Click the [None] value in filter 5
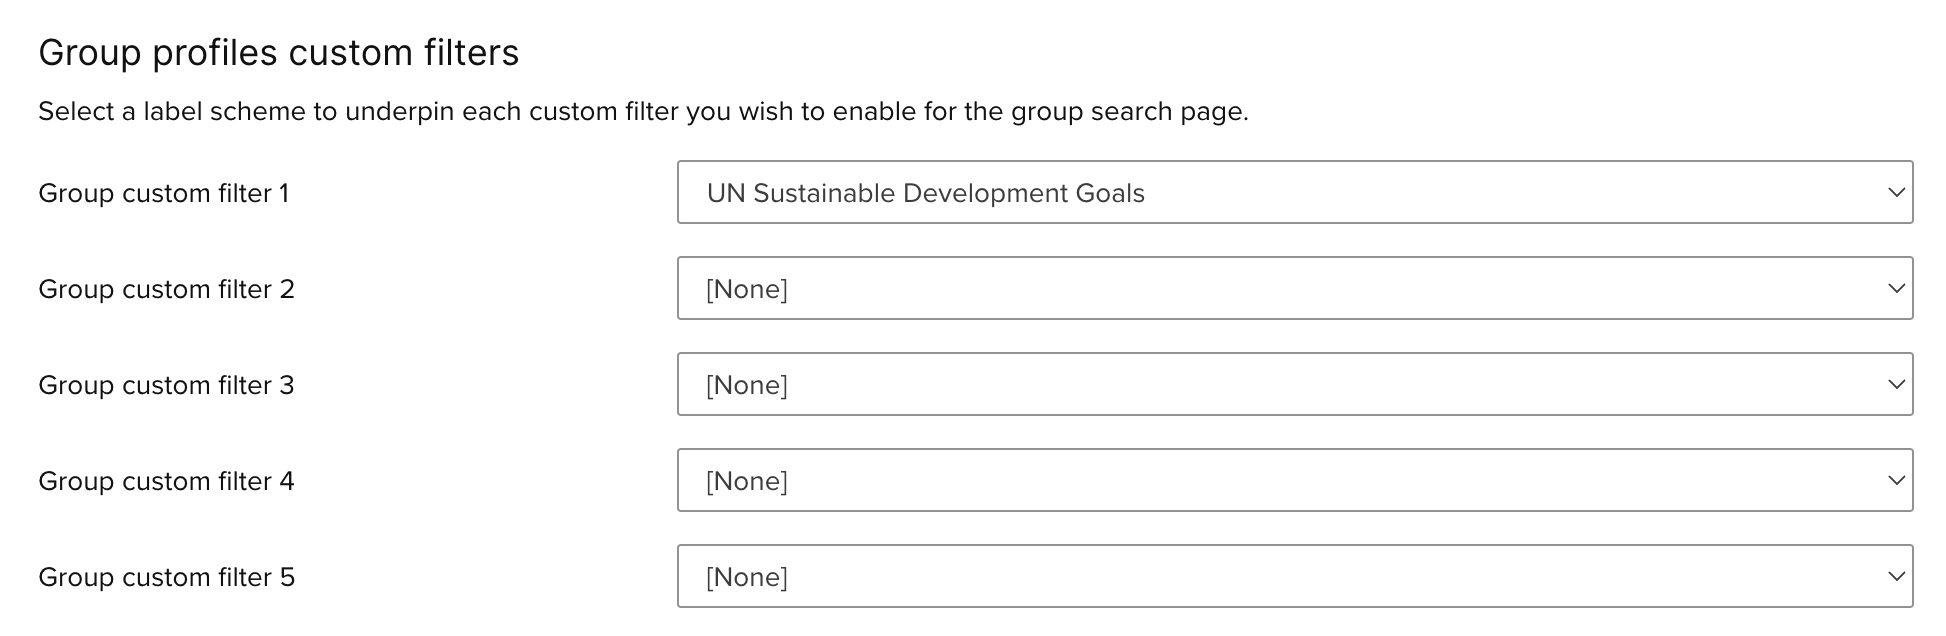The height and width of the screenshot is (636, 1946). 747,577
